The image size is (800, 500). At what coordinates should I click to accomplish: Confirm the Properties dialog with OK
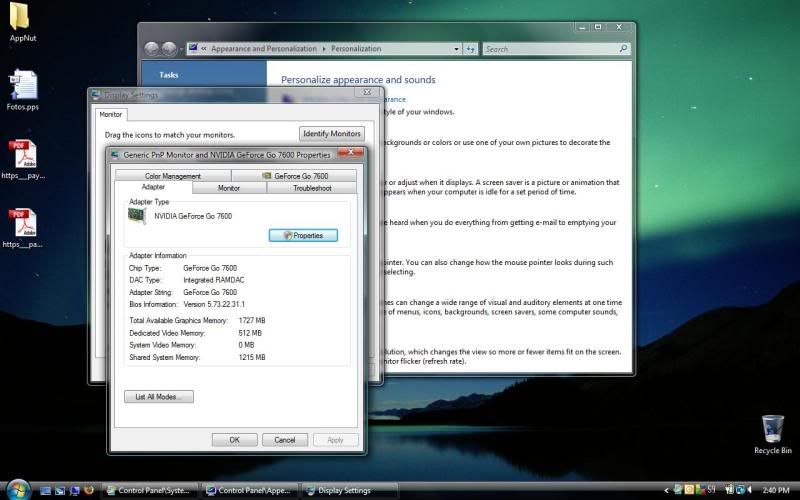[234, 440]
